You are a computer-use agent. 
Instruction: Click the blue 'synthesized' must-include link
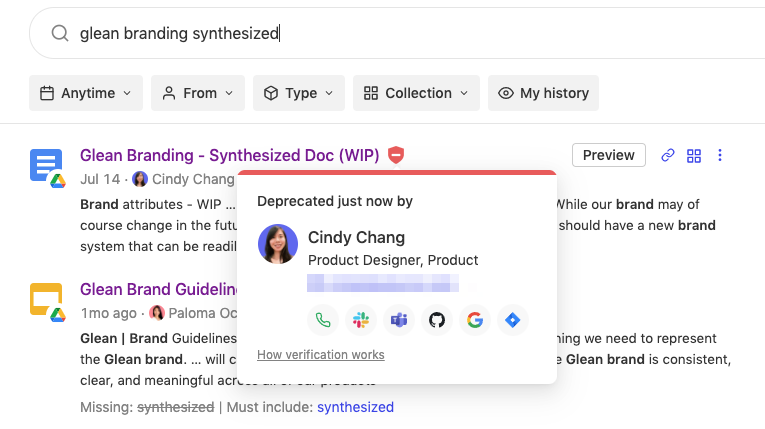coord(355,407)
